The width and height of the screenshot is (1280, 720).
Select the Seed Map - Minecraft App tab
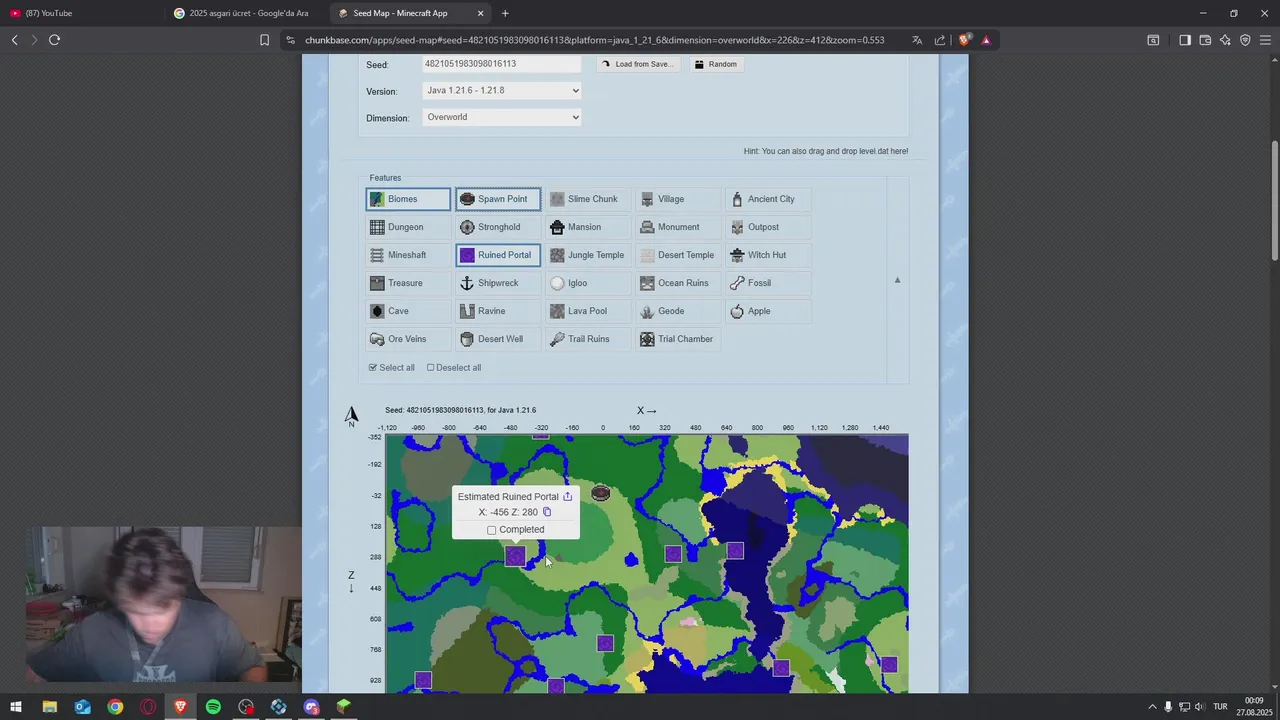pos(410,13)
